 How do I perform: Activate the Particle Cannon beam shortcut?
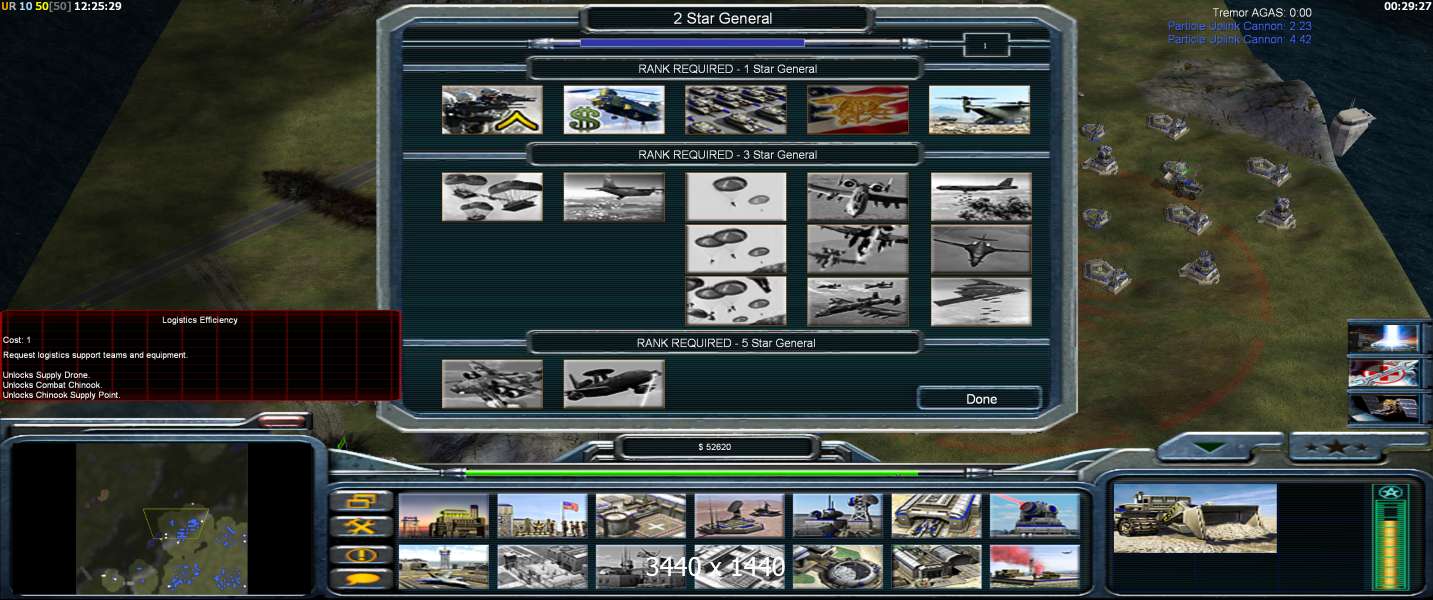(1384, 338)
